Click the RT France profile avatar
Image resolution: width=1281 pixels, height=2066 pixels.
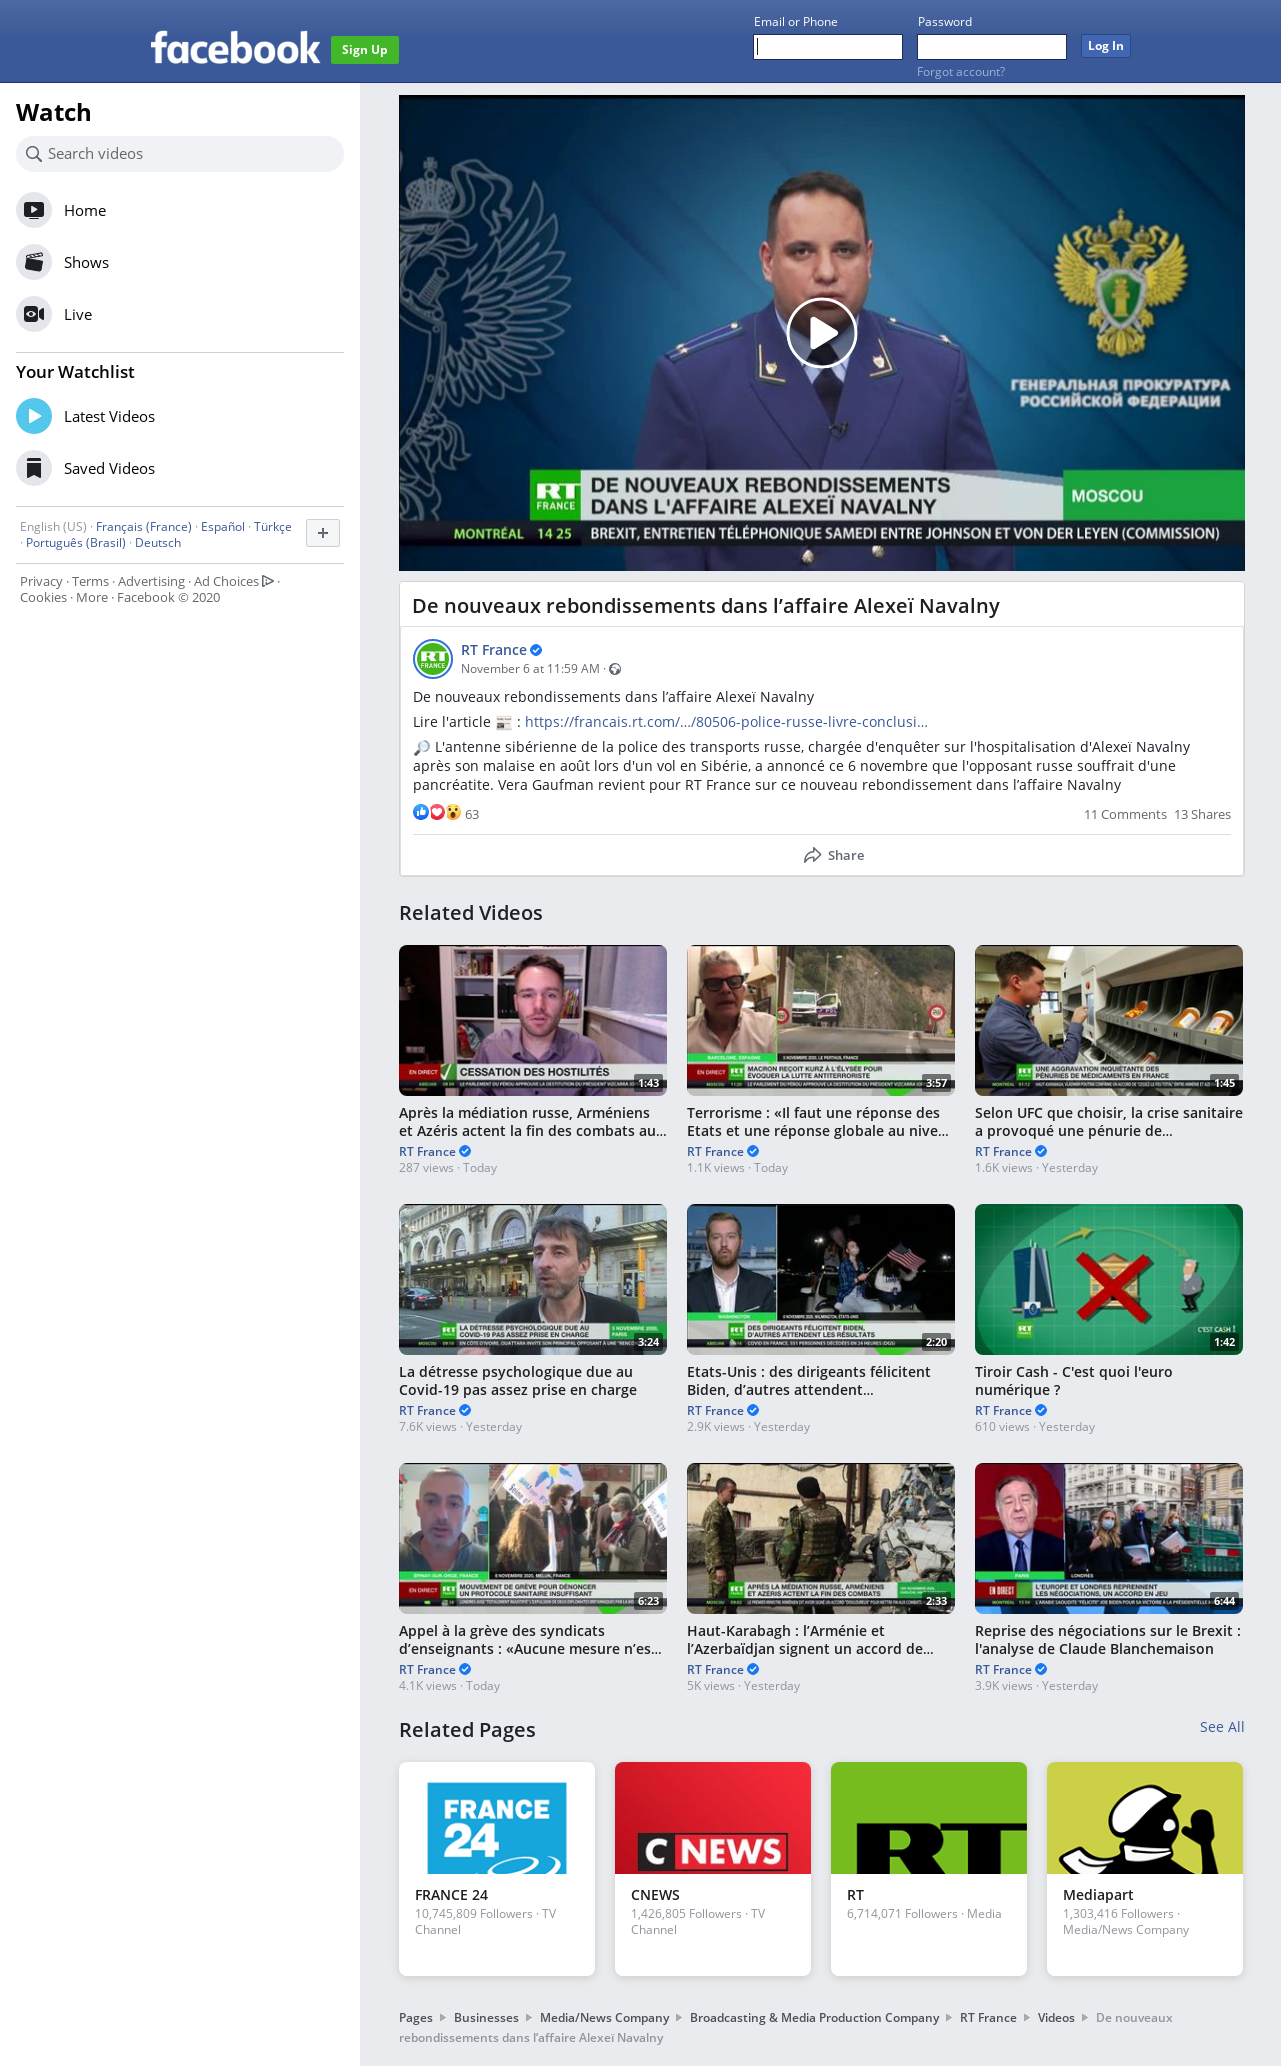433,659
